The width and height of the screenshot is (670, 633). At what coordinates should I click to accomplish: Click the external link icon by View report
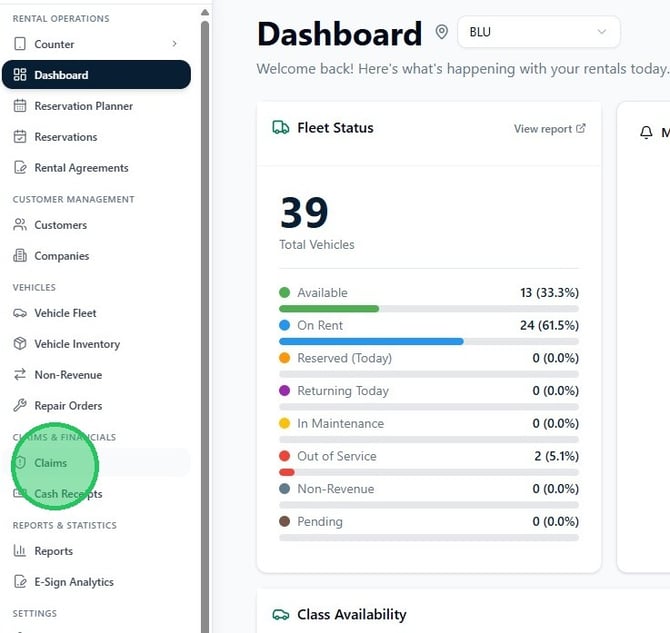click(x=580, y=128)
